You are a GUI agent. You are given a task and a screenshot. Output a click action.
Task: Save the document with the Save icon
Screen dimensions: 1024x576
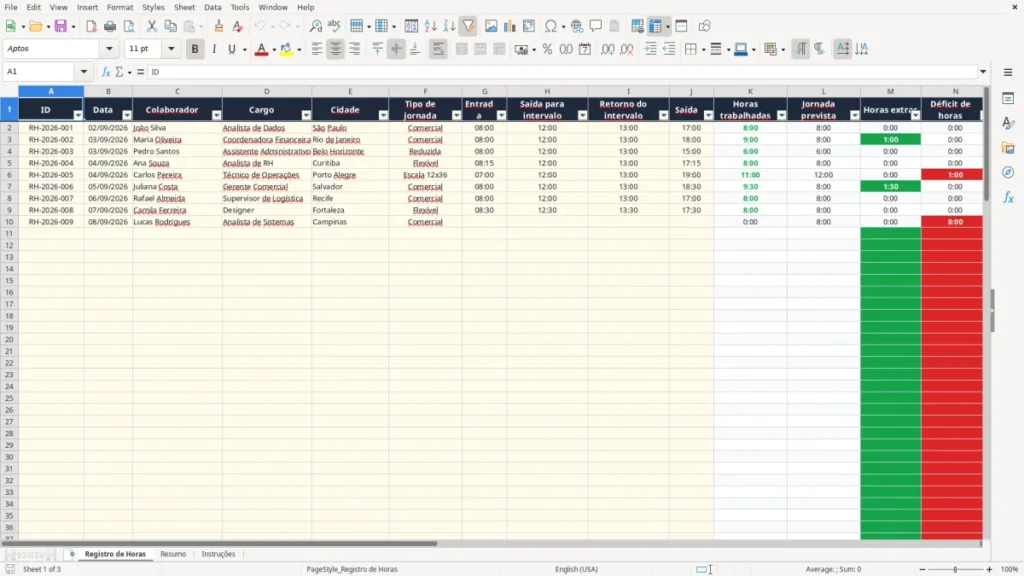(60, 26)
